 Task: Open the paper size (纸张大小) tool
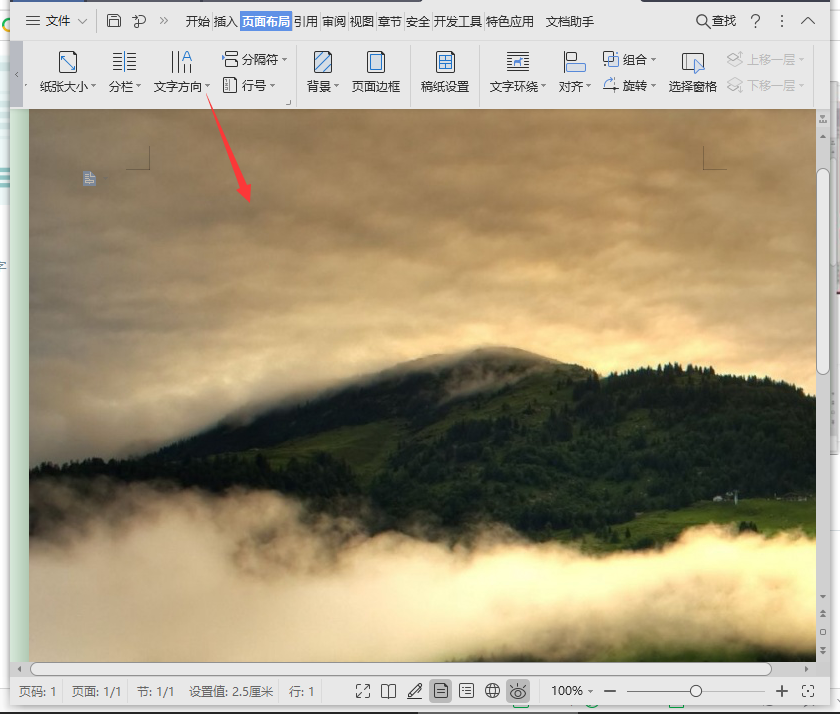[x=68, y=71]
